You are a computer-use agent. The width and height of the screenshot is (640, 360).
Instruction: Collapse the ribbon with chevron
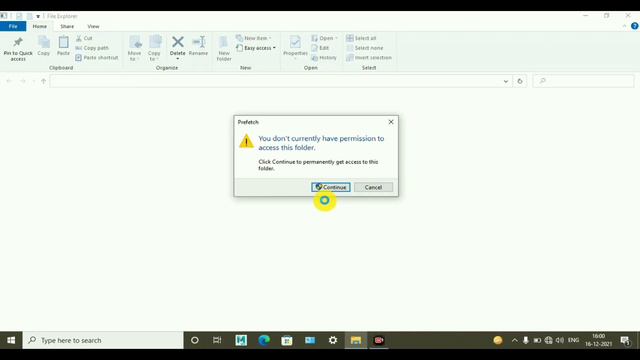[624, 26]
